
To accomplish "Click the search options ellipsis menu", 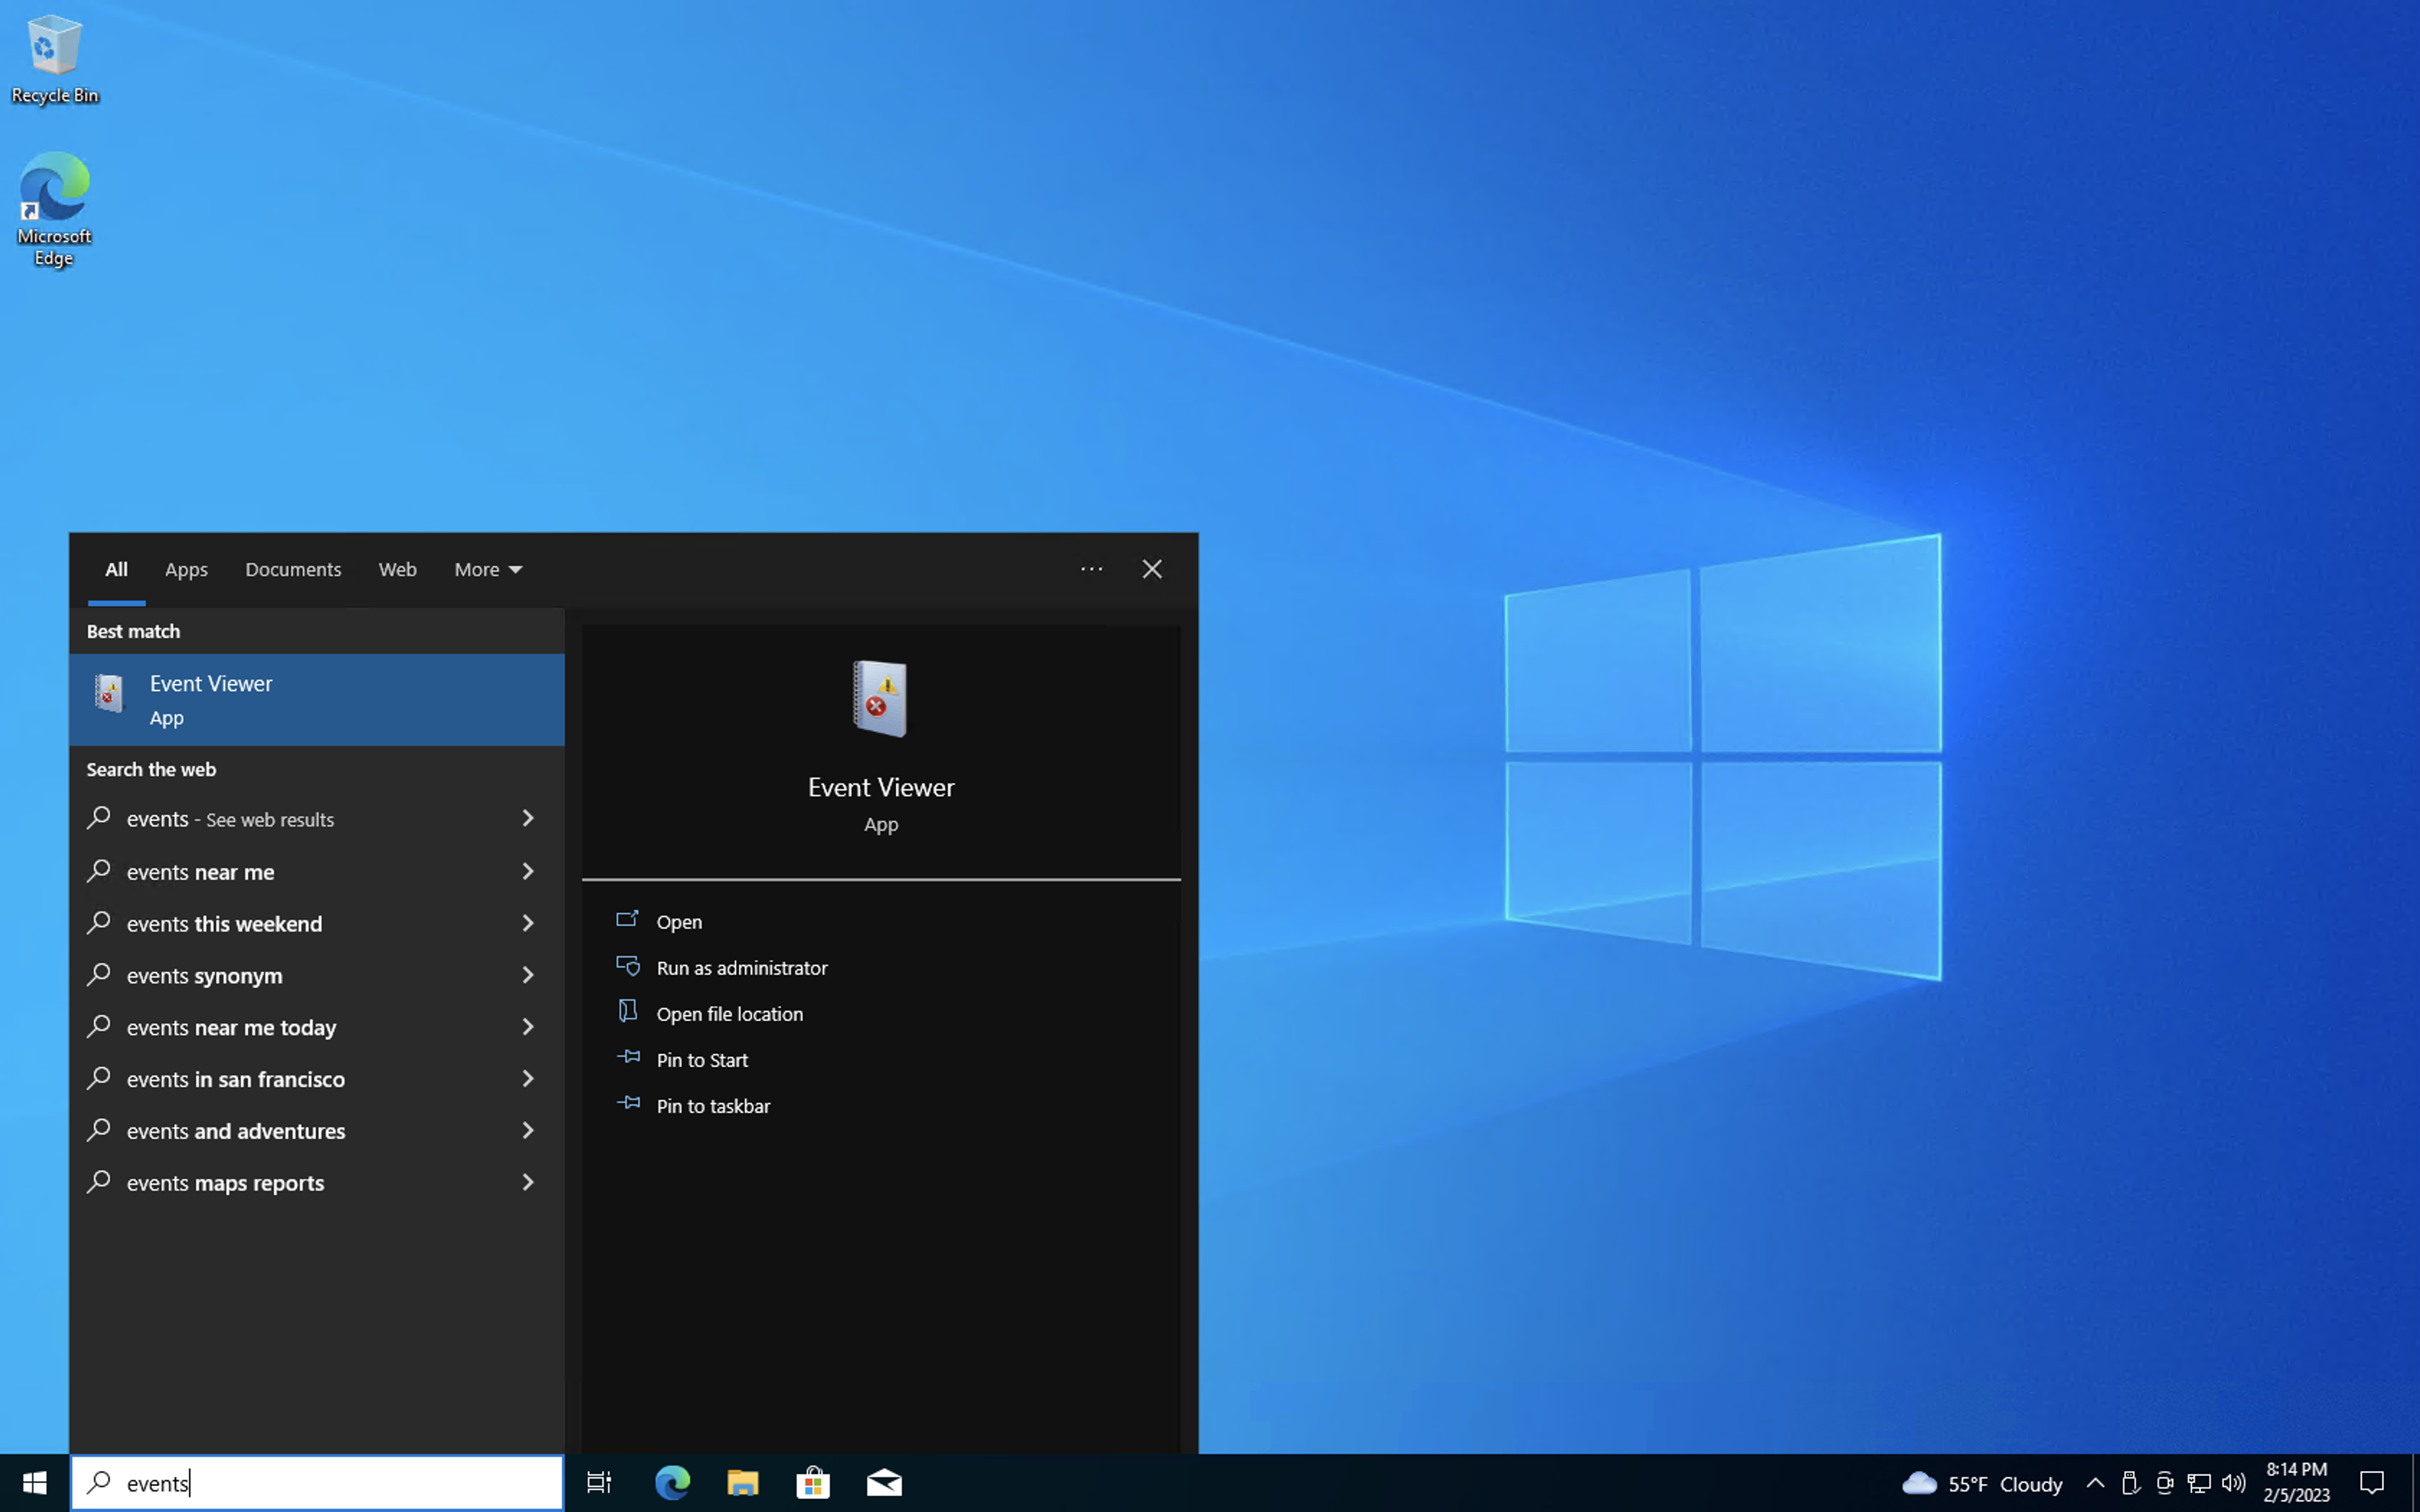I will 1091,569.
